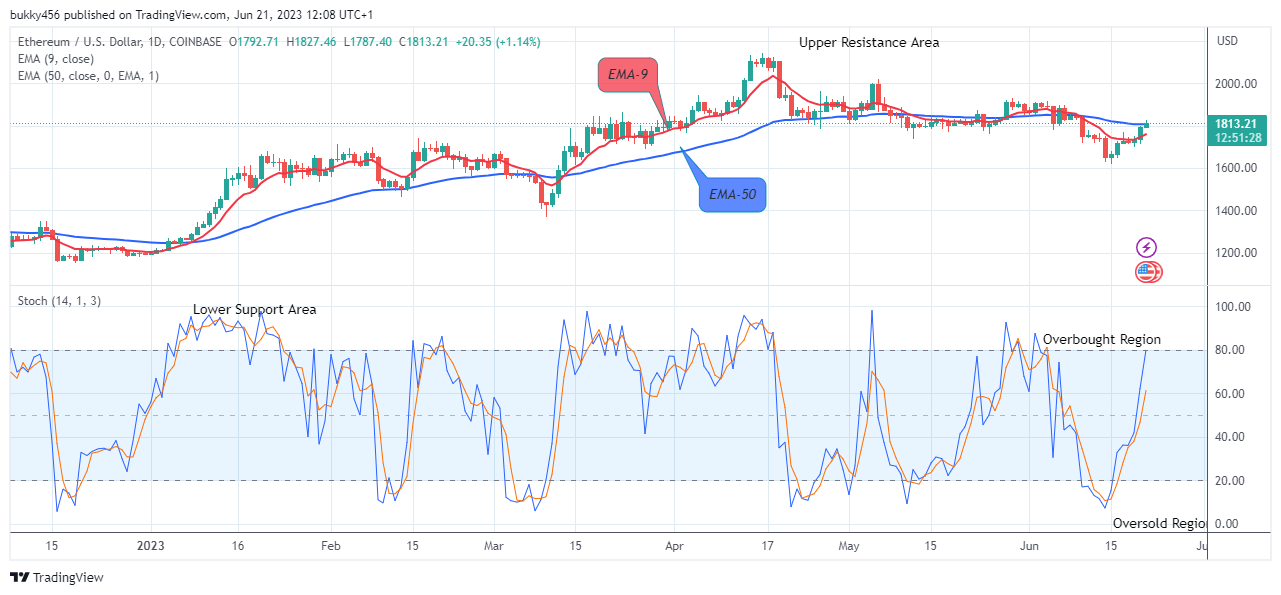Image resolution: width=1281 pixels, height=595 pixels.
Task: Click the Upper Resistance Area text annotation
Action: point(869,42)
